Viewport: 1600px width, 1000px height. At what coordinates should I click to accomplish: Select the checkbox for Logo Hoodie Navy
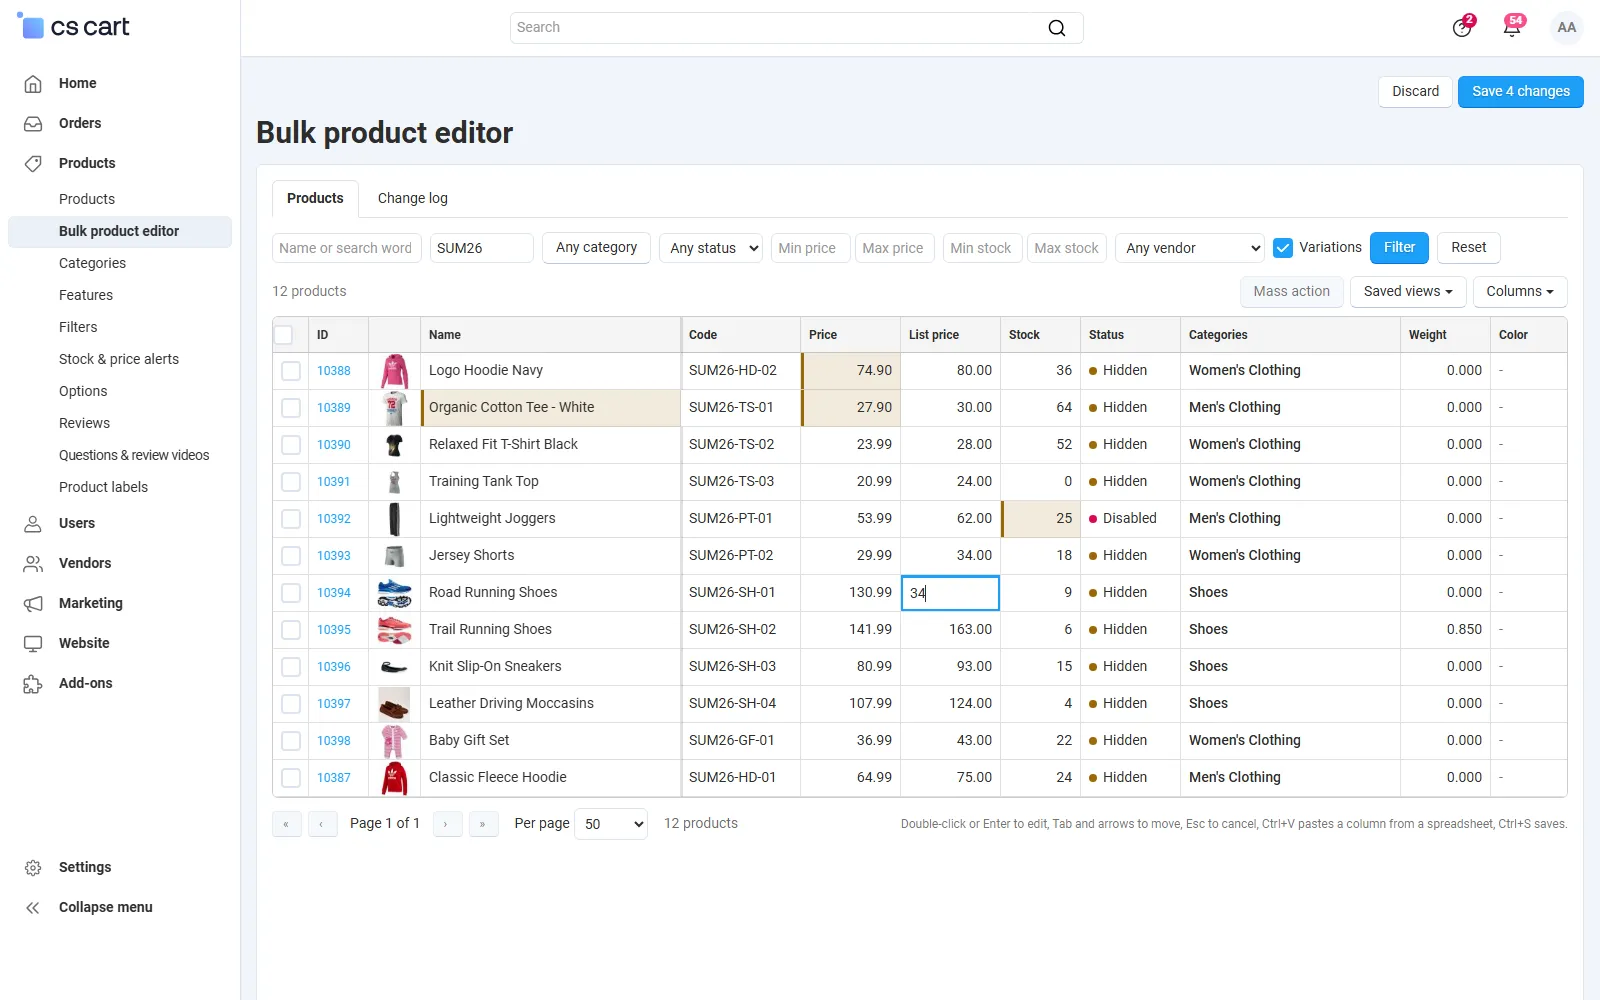click(x=291, y=371)
